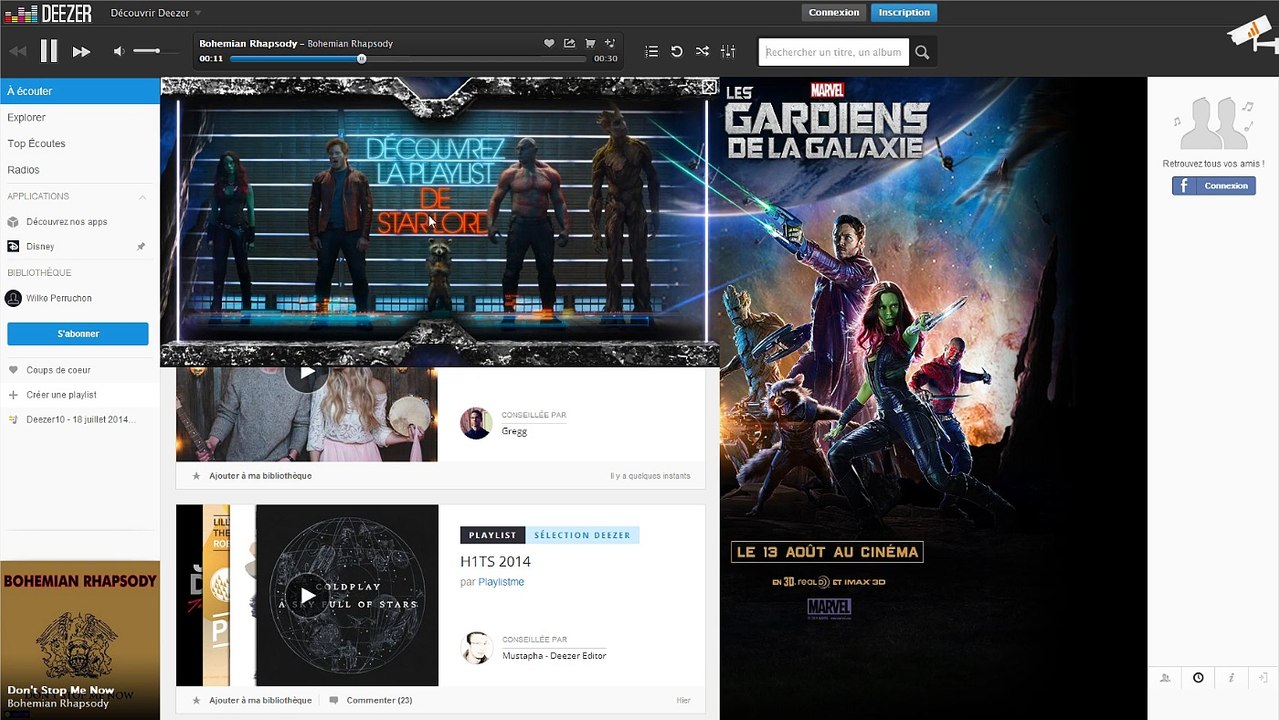This screenshot has width=1279, height=720.
Task: Share the current track
Action: tap(569, 43)
